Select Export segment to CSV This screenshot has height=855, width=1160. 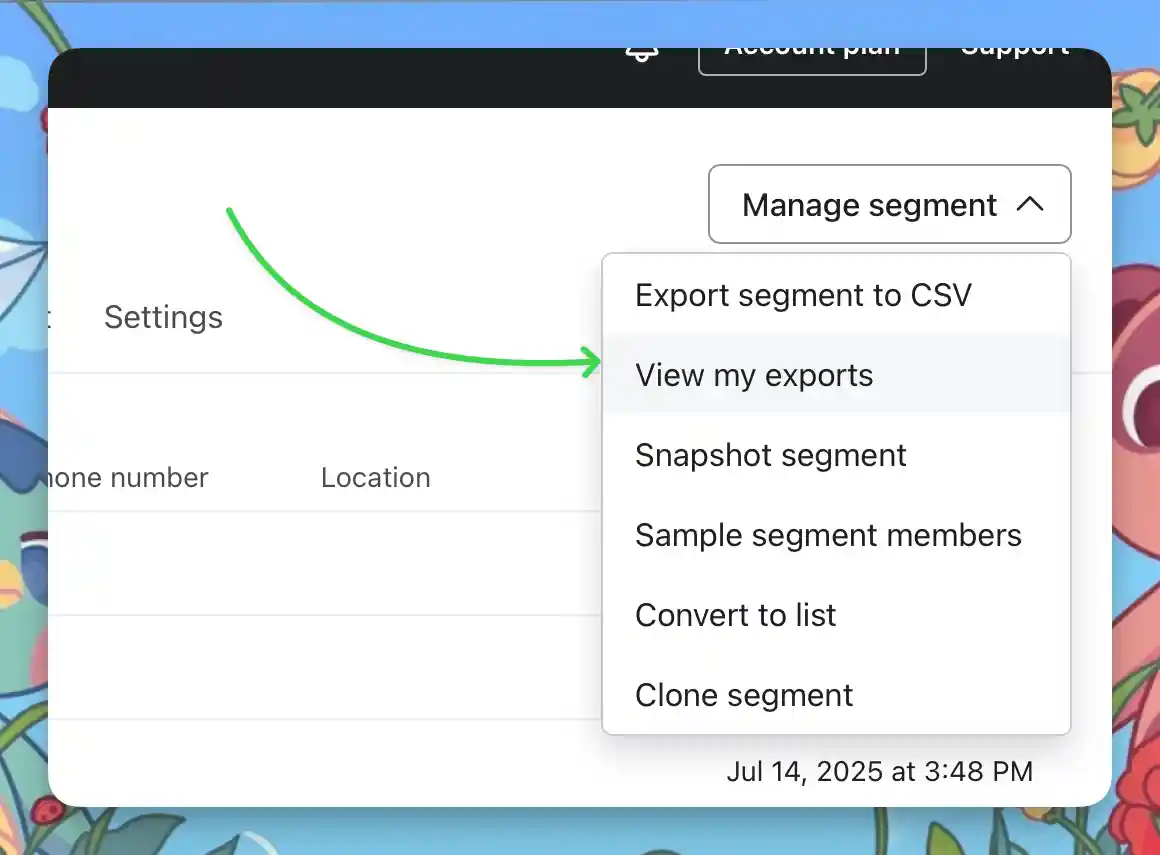pyautogui.click(x=802, y=294)
